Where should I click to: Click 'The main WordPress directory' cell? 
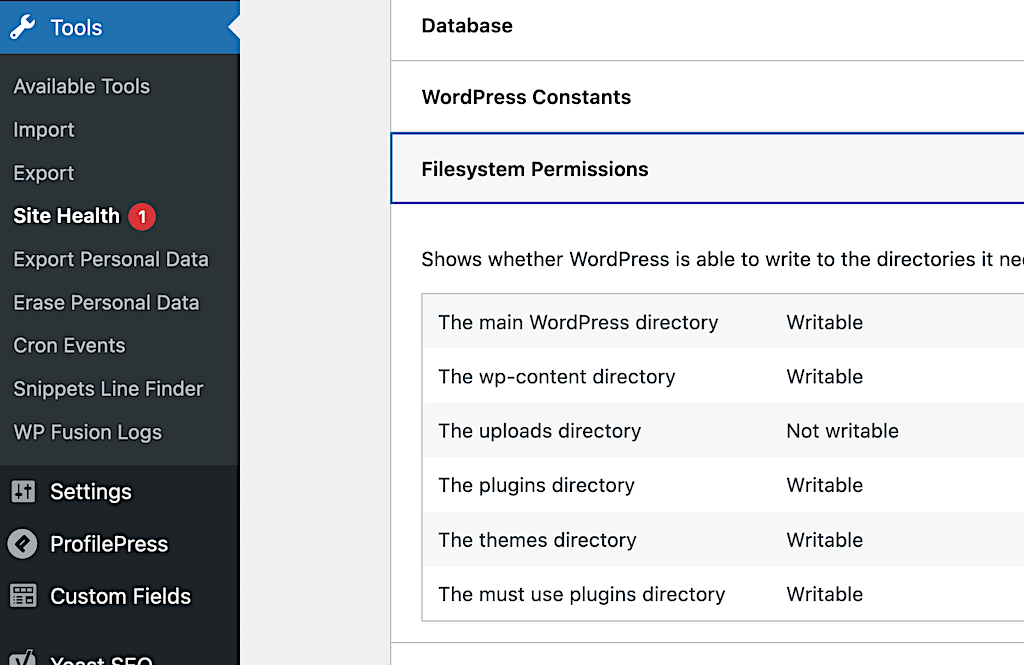point(578,322)
